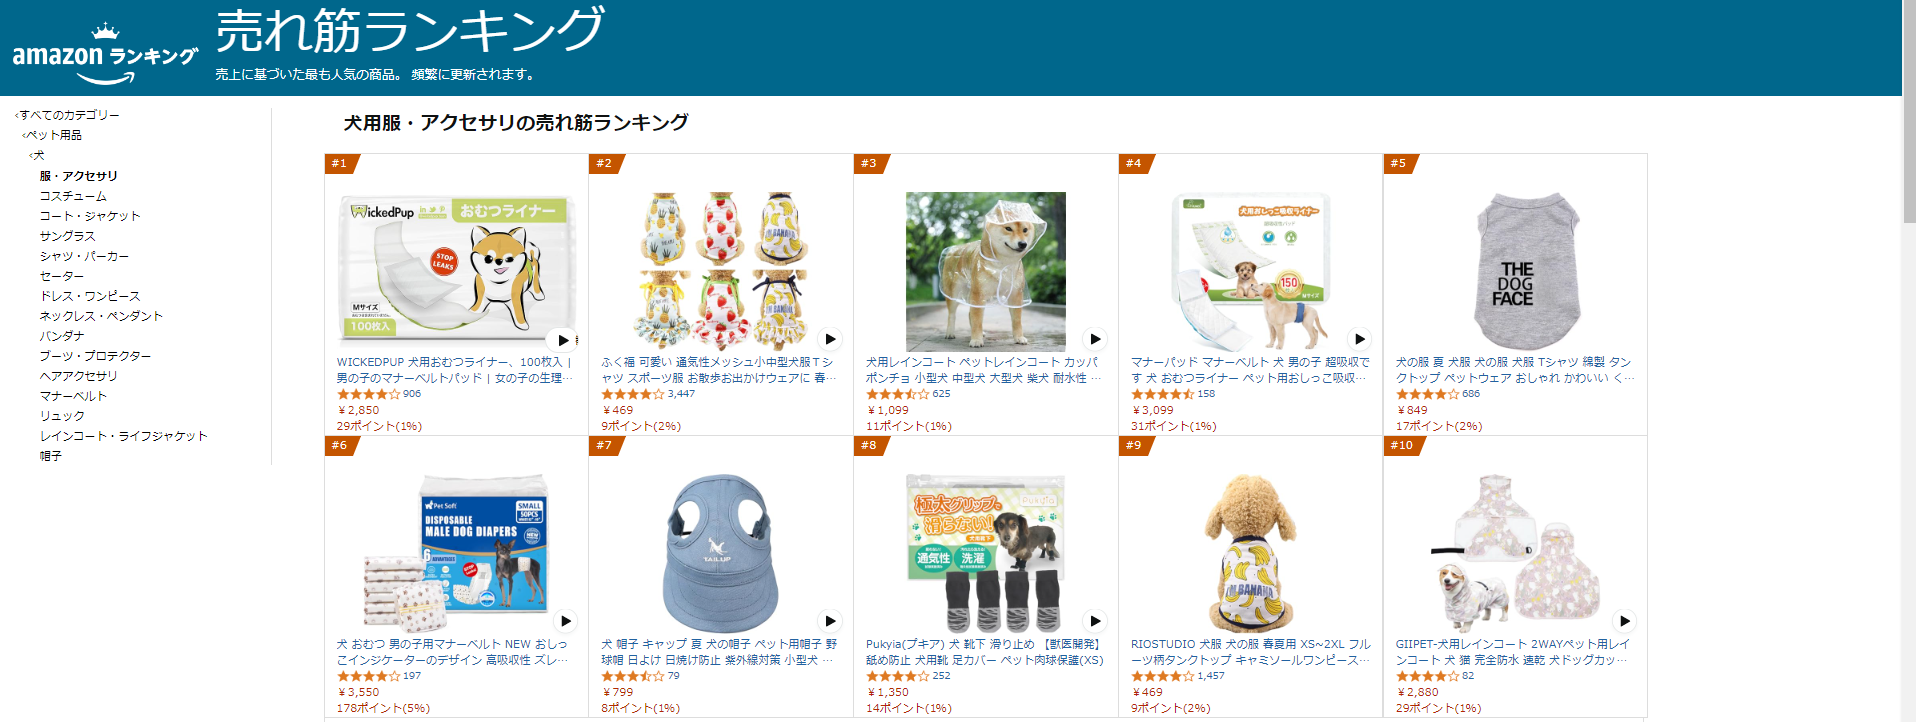Select the コスチューム subcategory
Viewport: 1916px width, 722px height.
point(73,196)
